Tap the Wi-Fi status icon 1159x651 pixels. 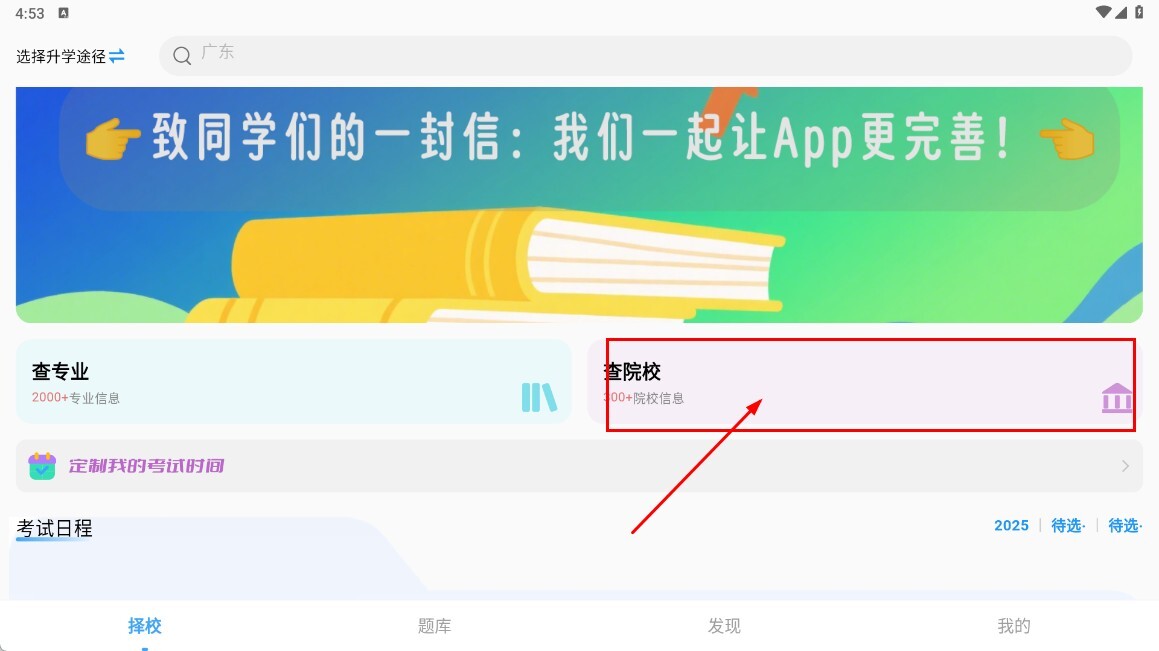1103,12
